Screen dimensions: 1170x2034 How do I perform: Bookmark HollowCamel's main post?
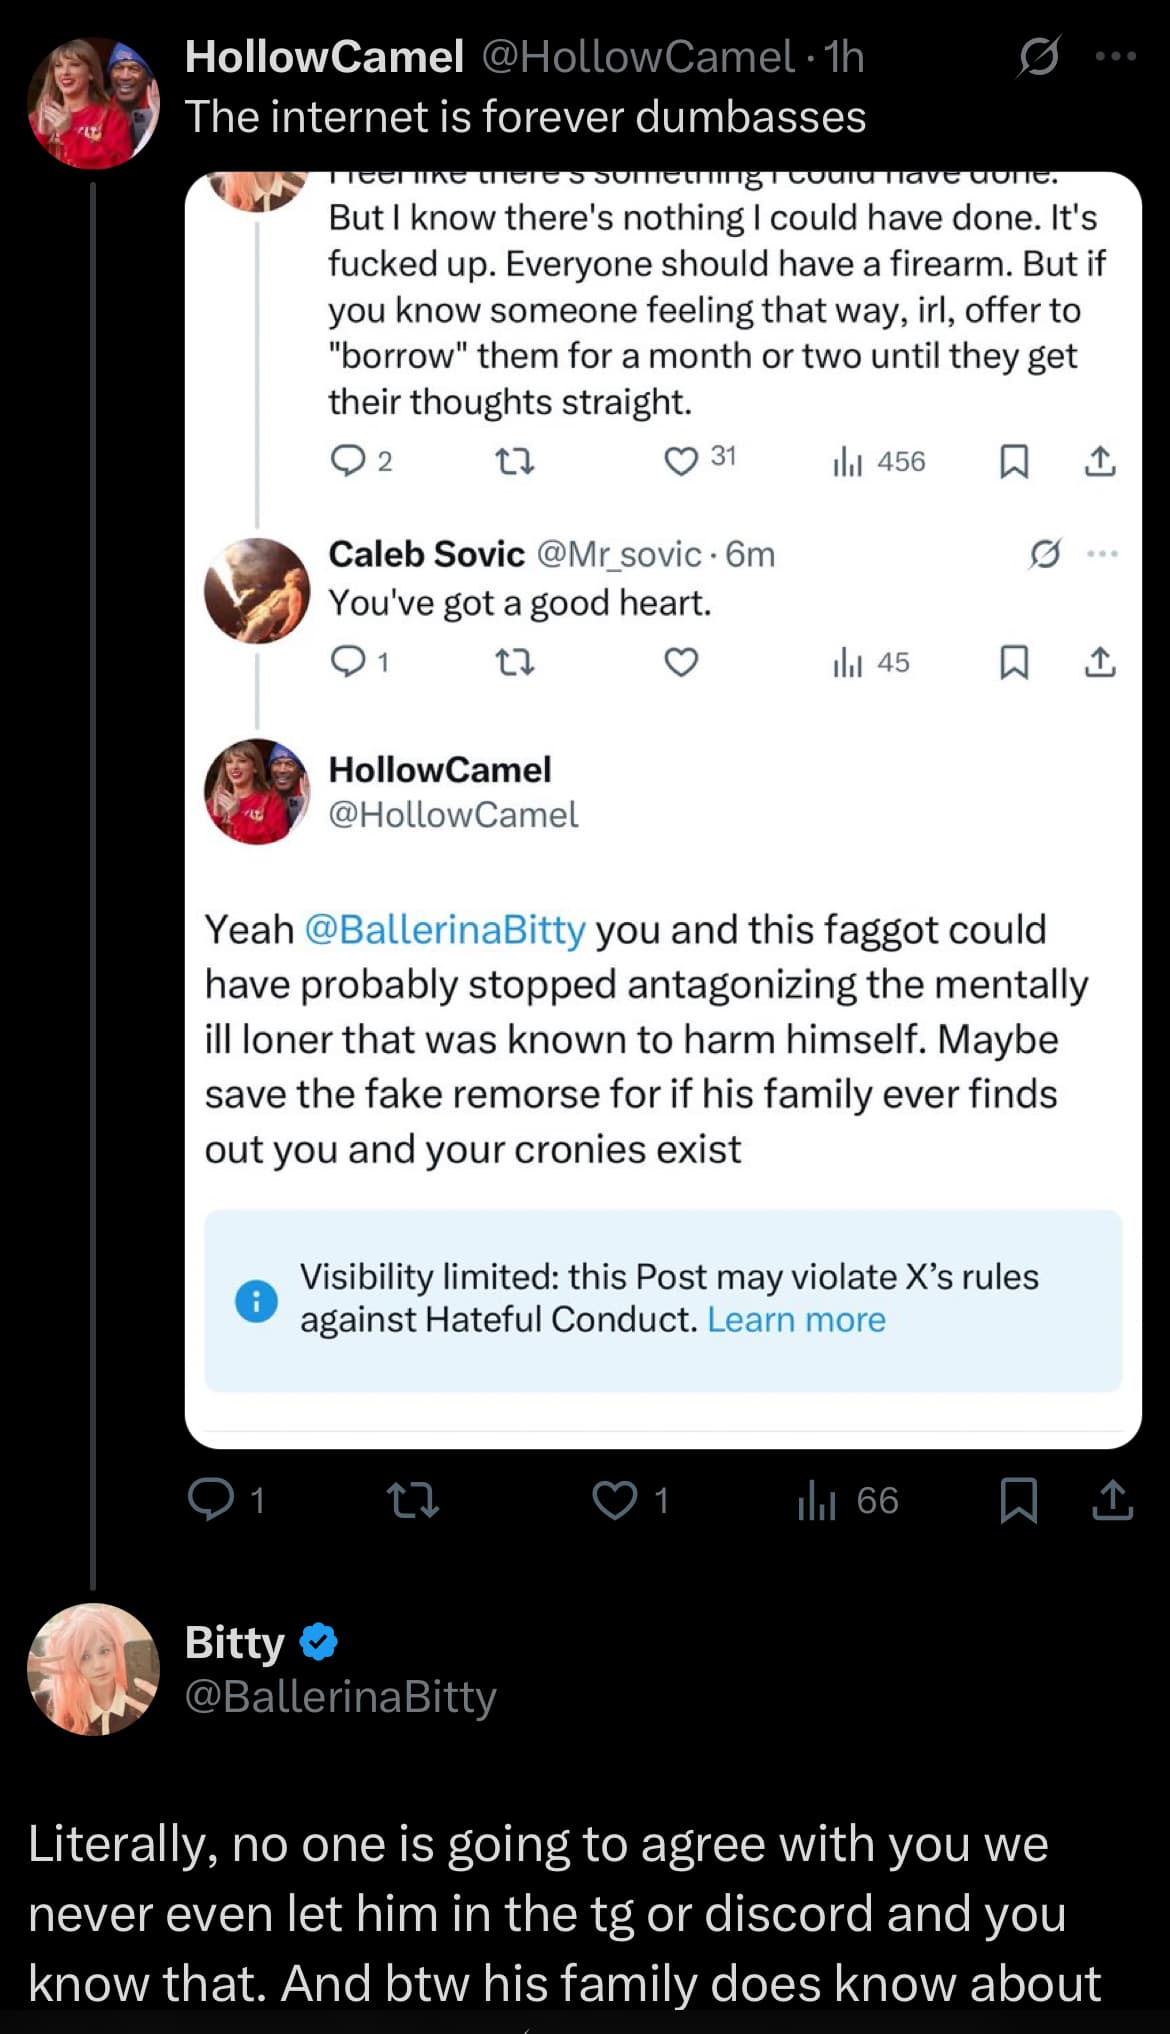[x=1018, y=1500]
